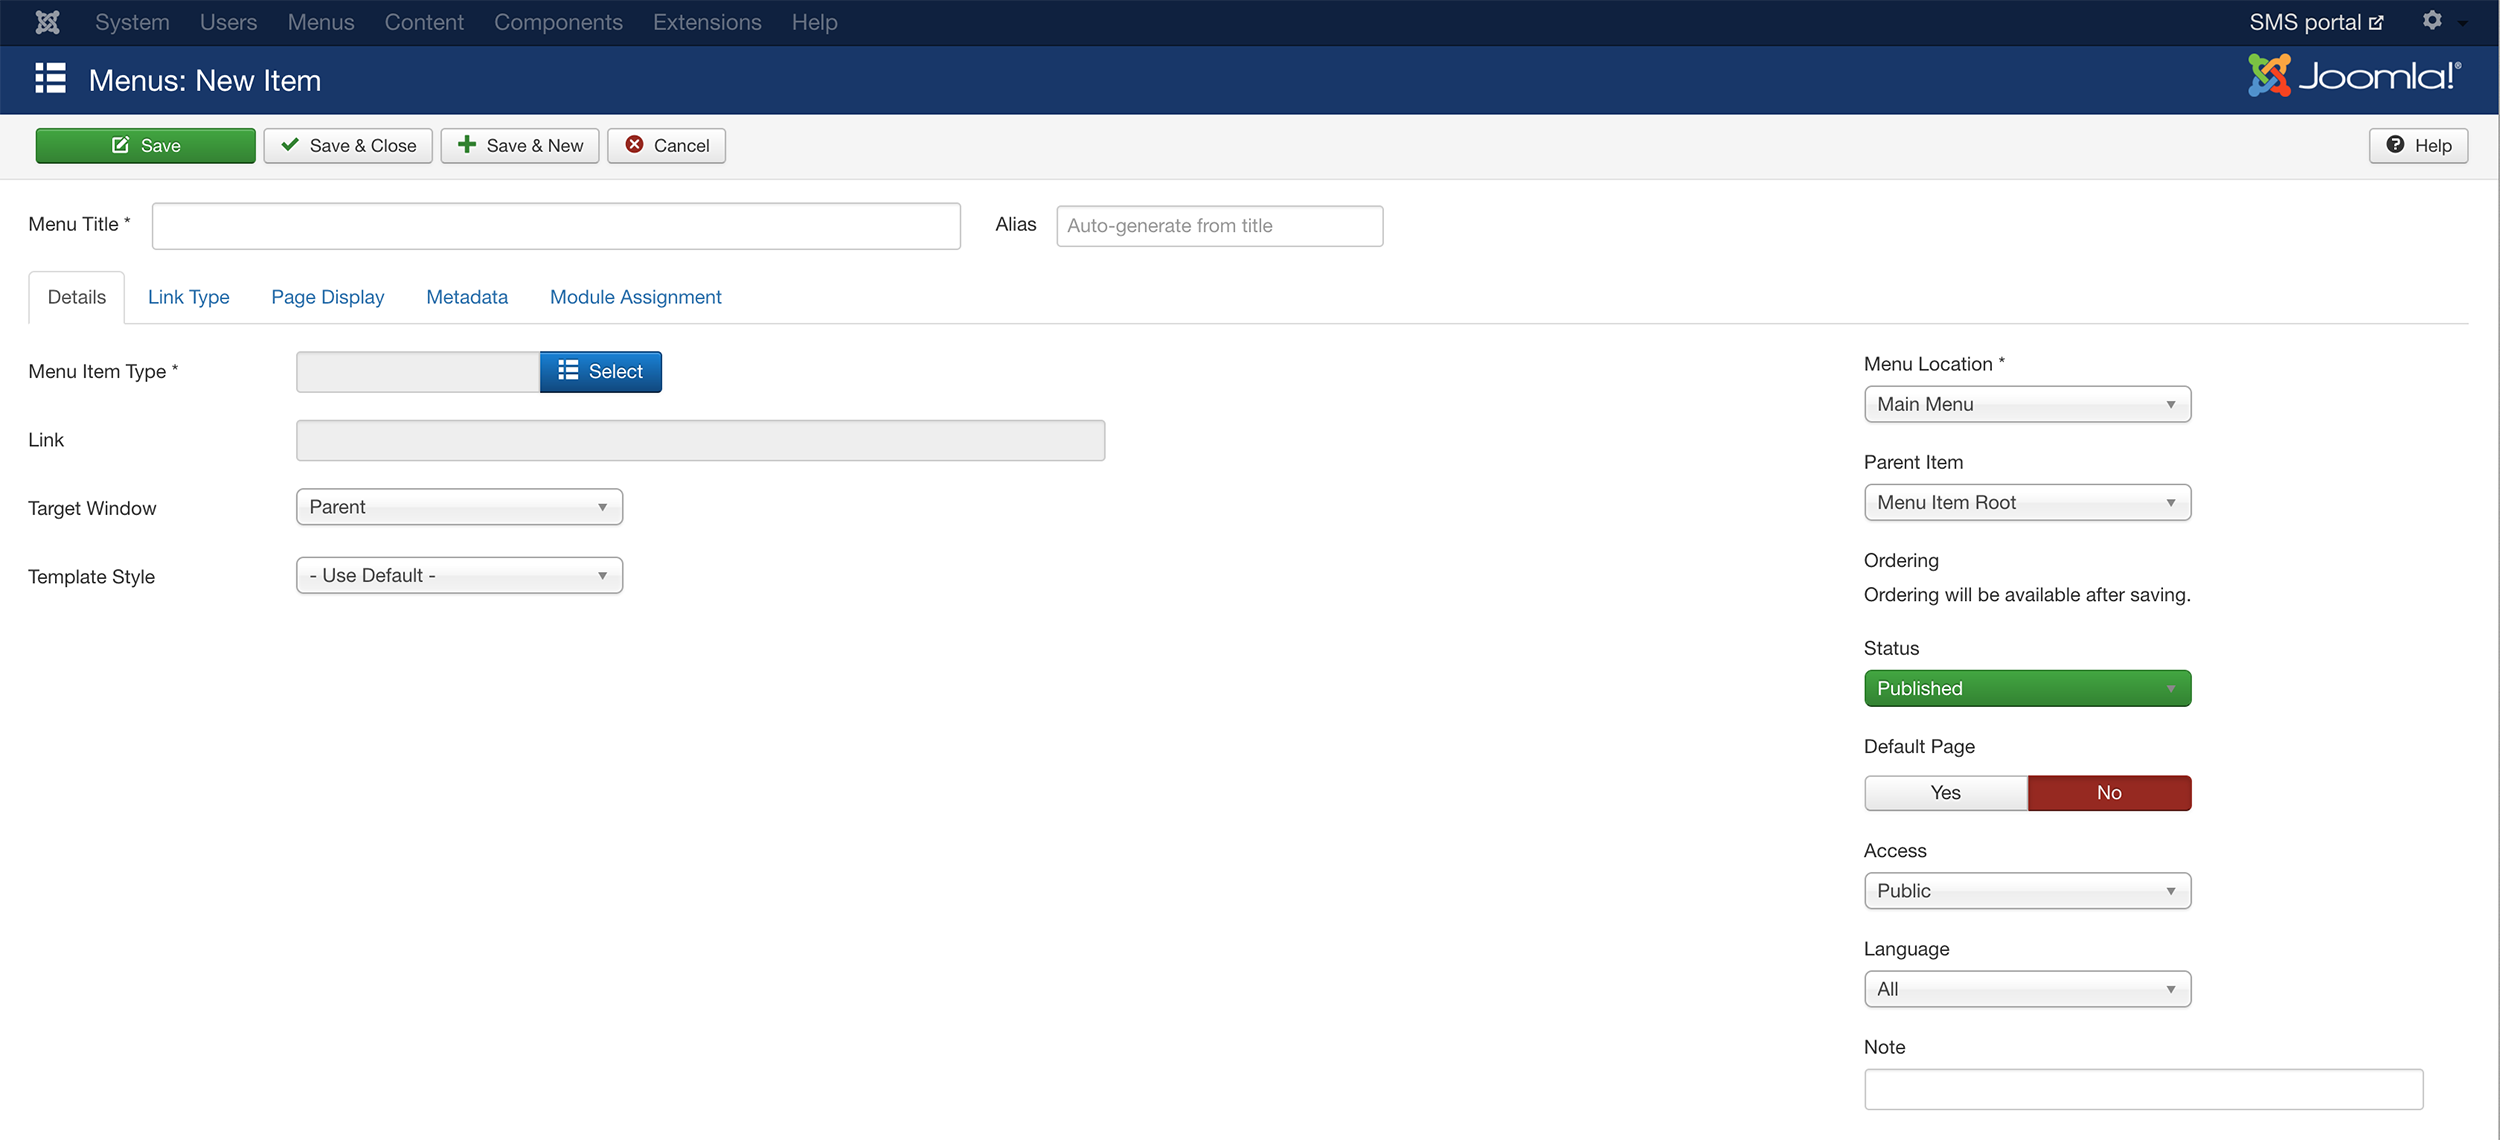2500x1140 pixels.
Task: Expand the Template Style selector
Action: pos(459,575)
